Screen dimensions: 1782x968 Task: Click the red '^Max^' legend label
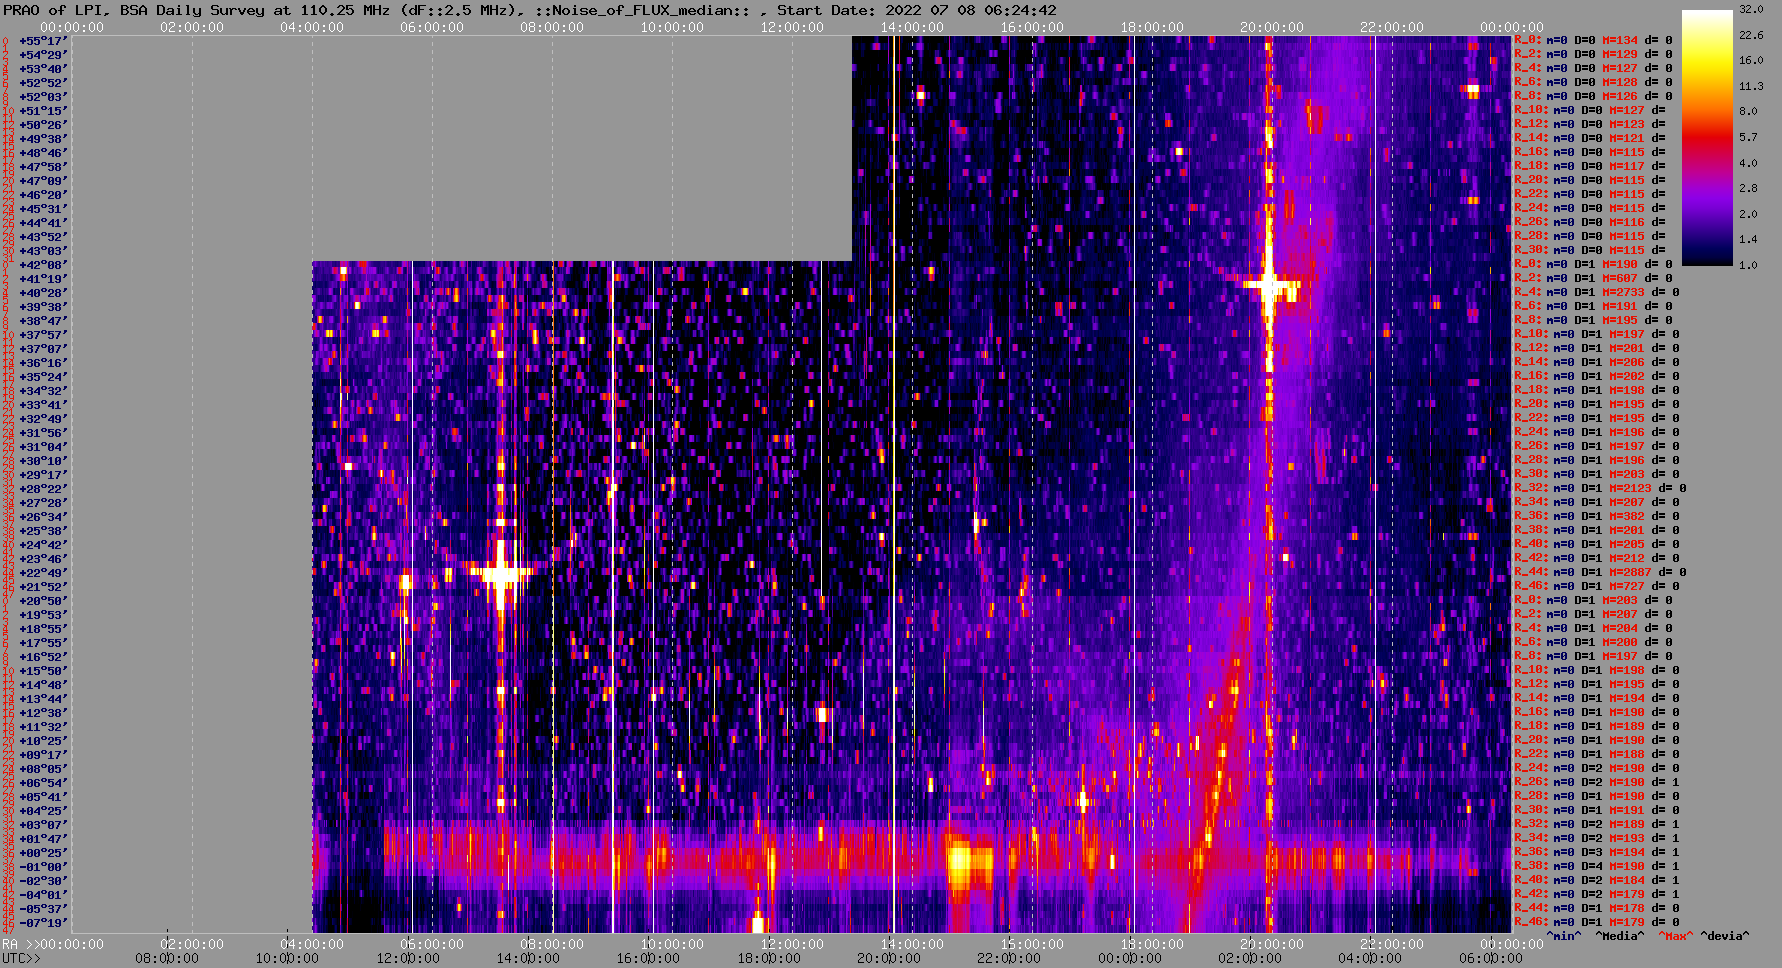point(1677,936)
